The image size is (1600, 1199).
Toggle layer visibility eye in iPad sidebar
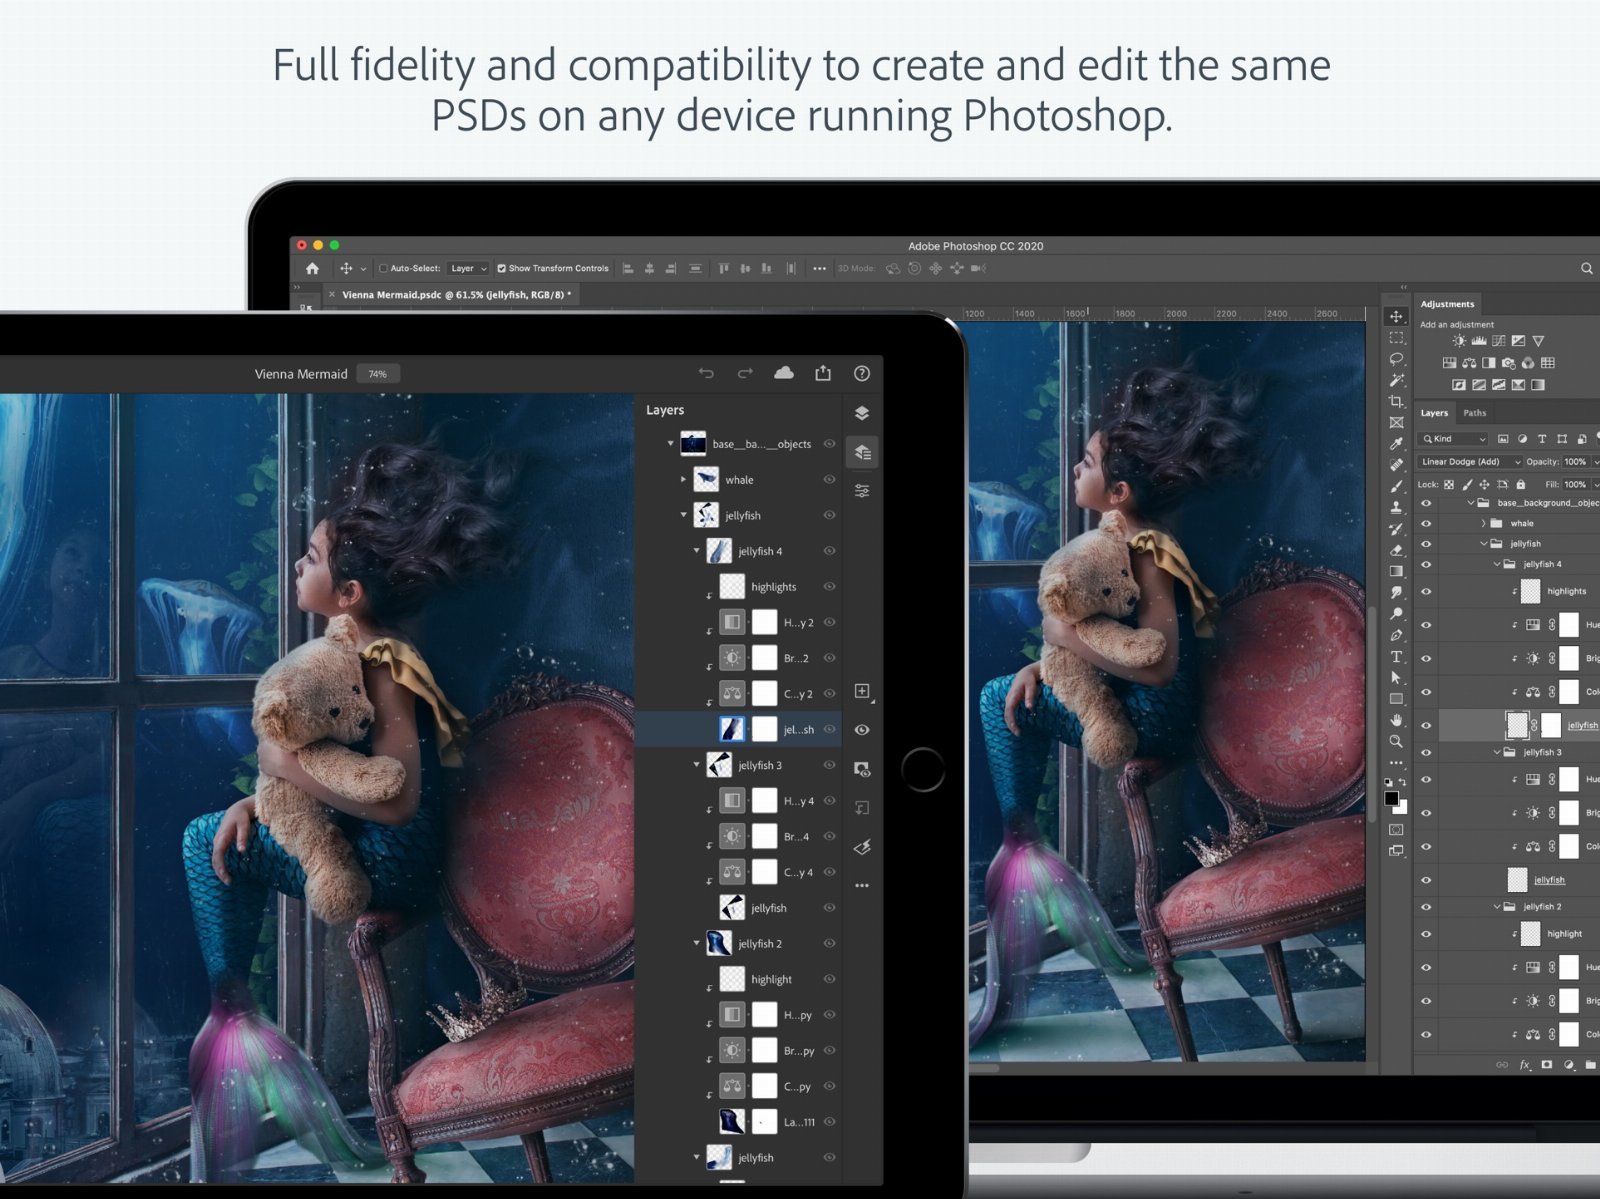click(x=862, y=730)
